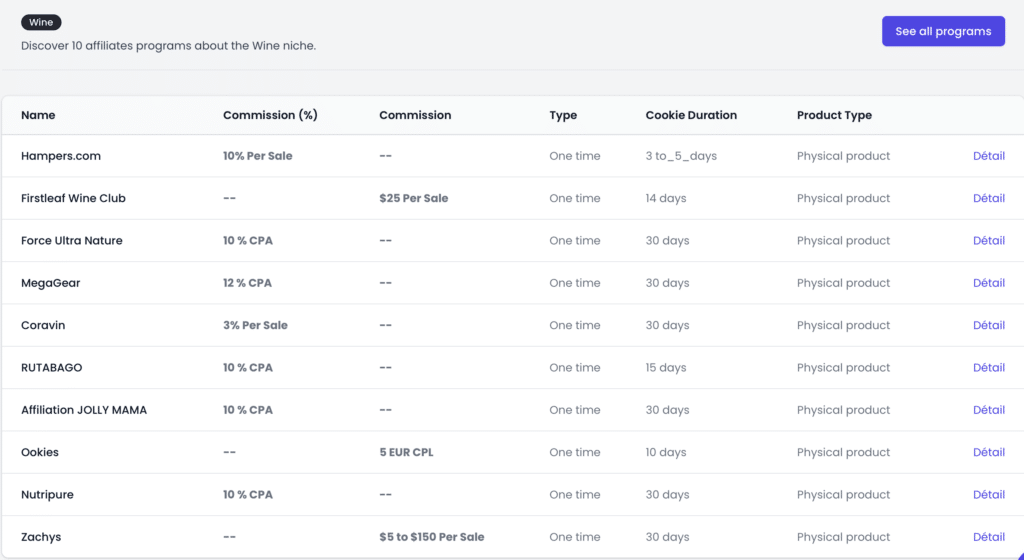The width and height of the screenshot is (1024, 560).
Task: Click the 15 days cookie duration
Action: [665, 367]
